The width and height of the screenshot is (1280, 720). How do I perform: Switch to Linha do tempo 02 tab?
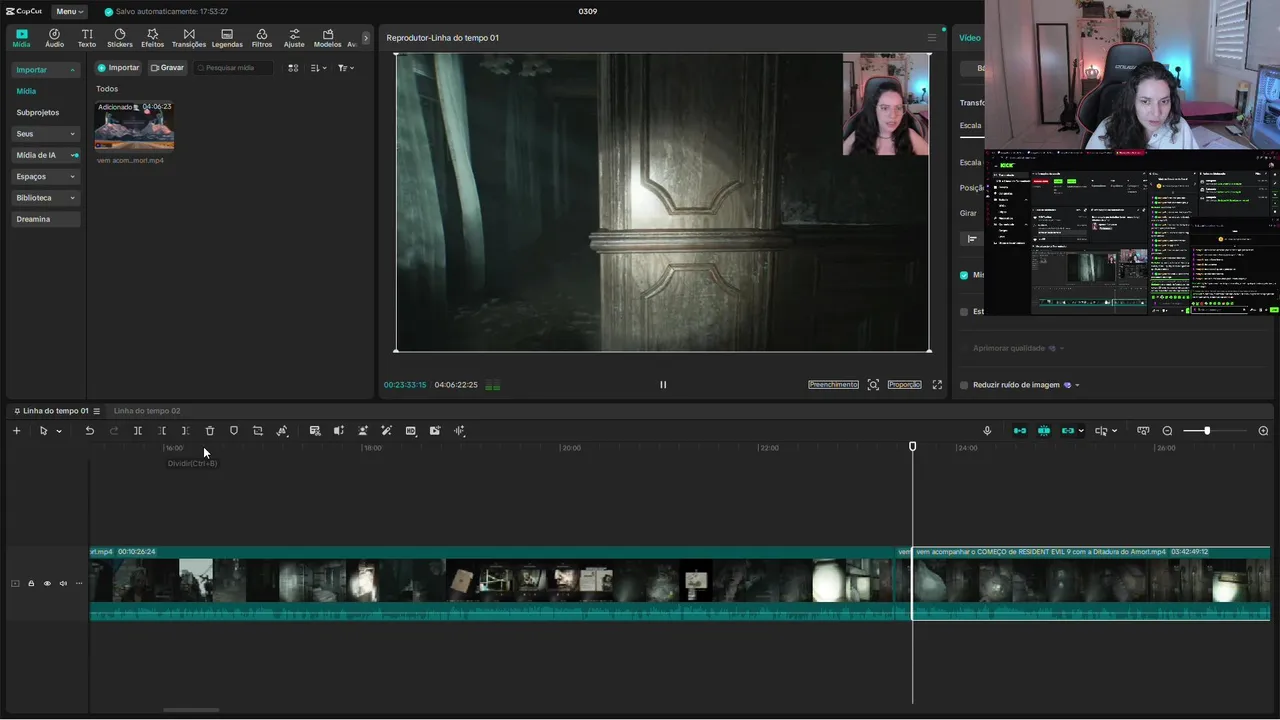tap(147, 411)
